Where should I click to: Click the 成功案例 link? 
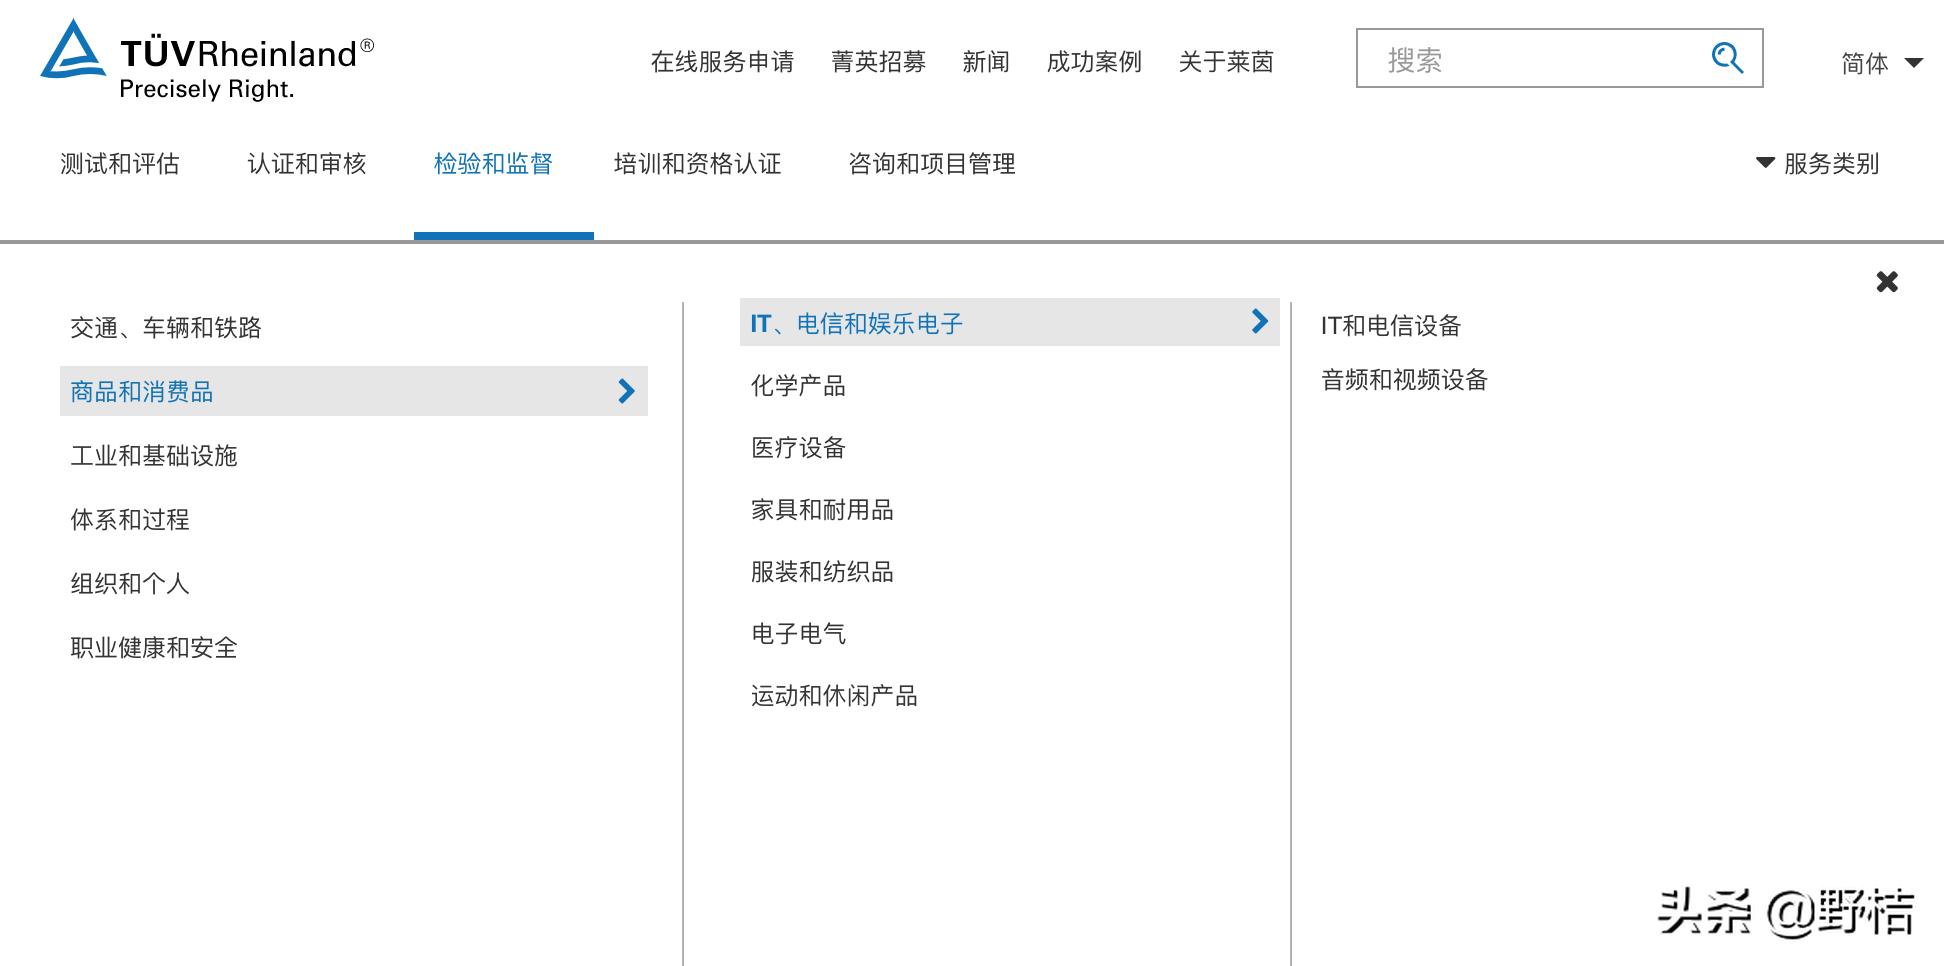coord(1094,62)
